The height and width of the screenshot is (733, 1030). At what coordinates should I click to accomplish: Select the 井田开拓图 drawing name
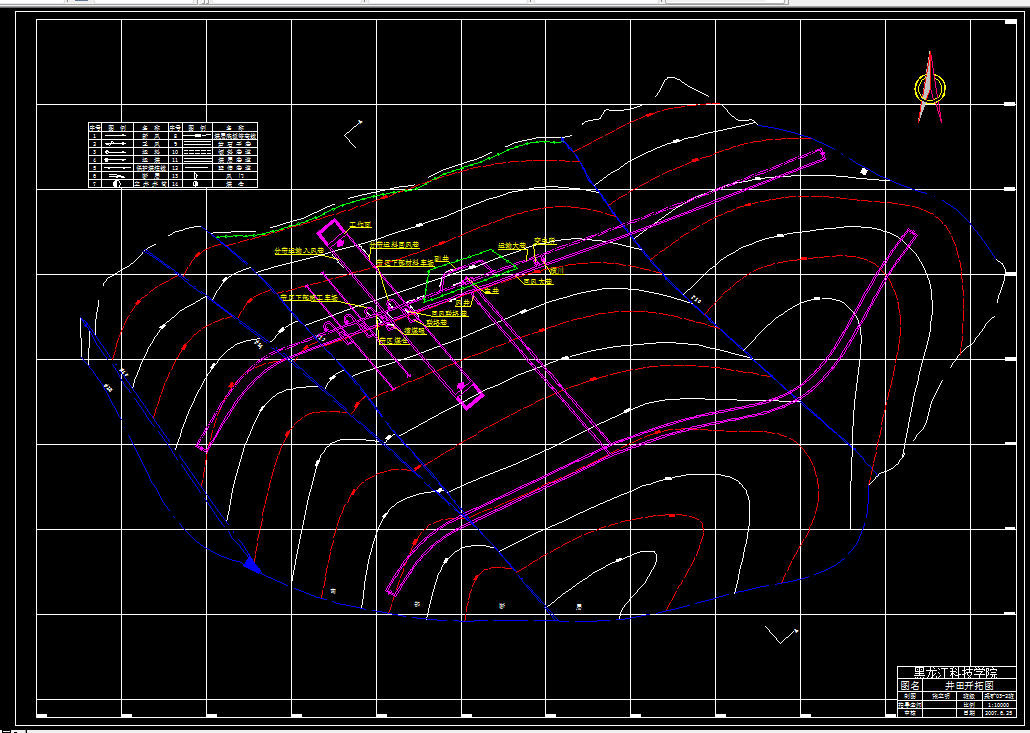click(969, 685)
